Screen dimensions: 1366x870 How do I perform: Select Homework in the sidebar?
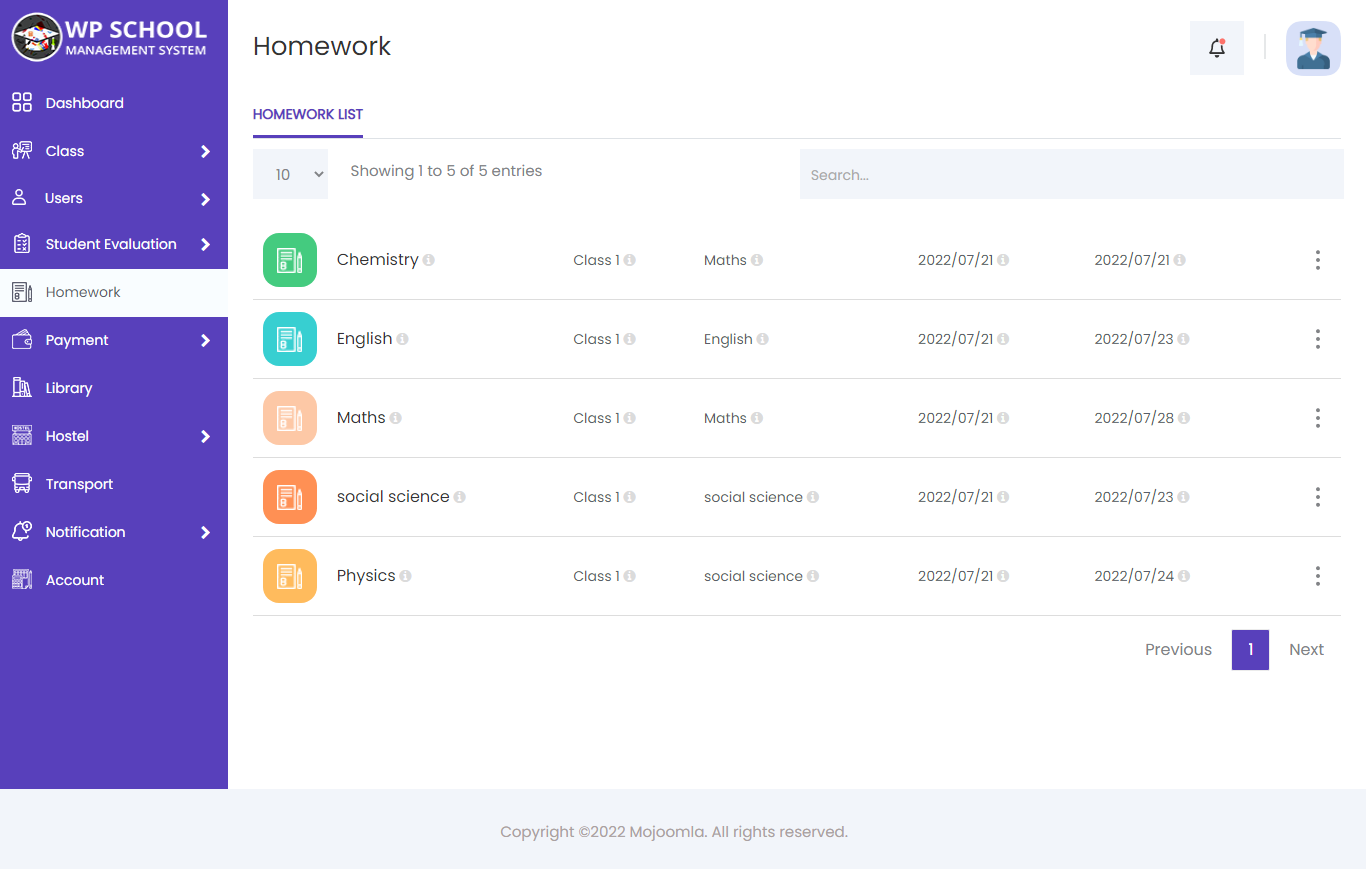click(x=114, y=292)
